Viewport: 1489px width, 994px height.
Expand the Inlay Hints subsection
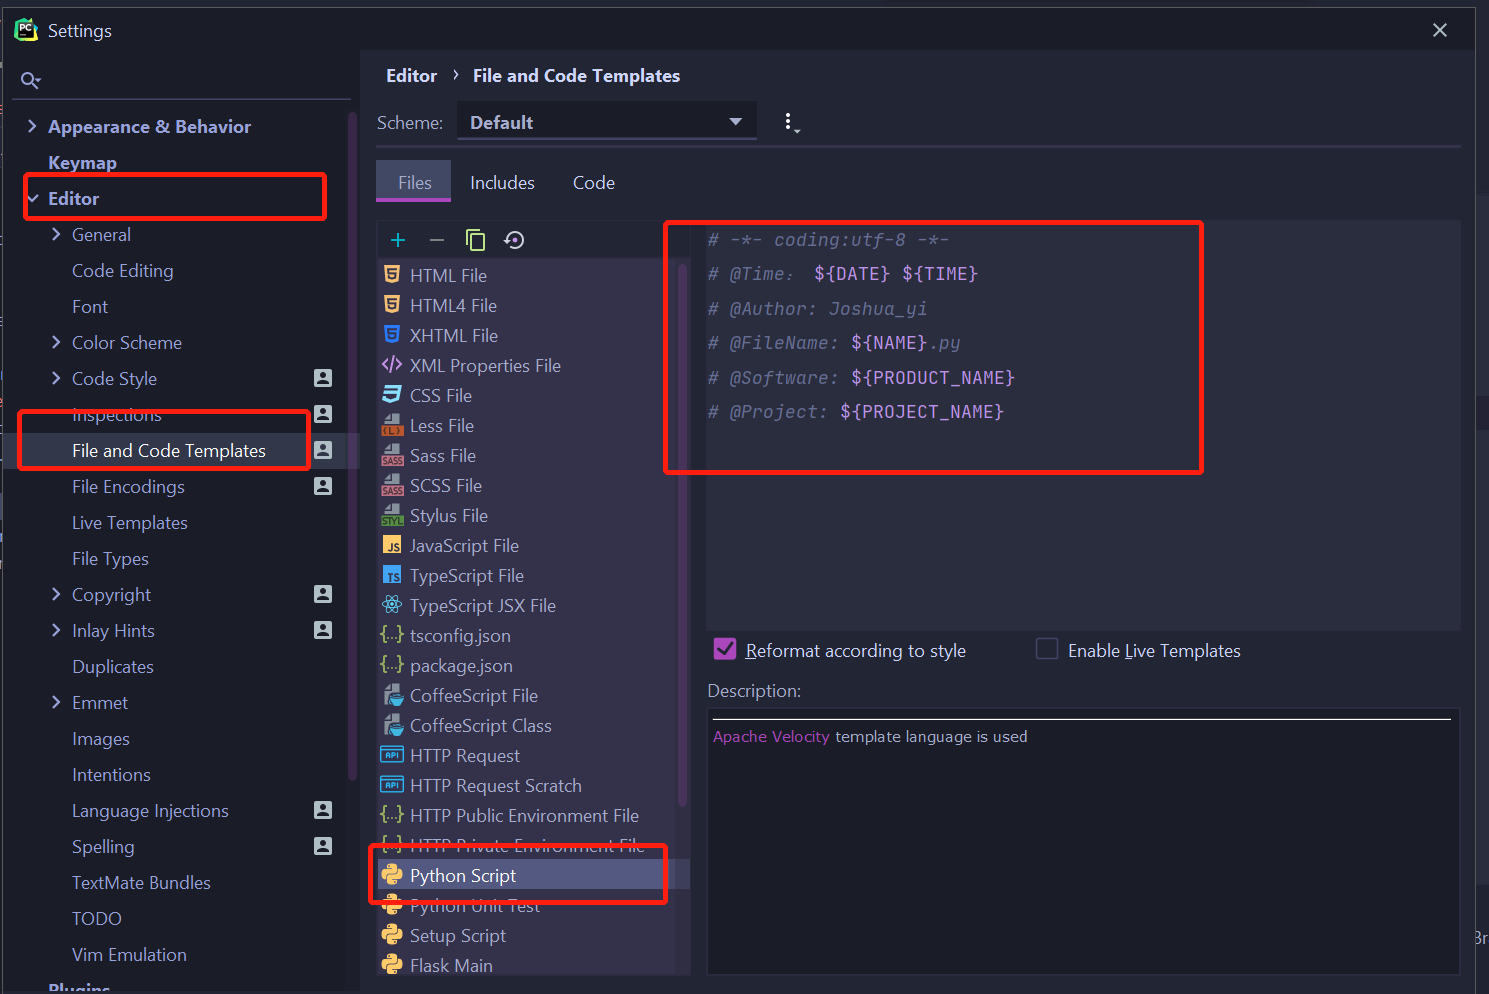[56, 630]
